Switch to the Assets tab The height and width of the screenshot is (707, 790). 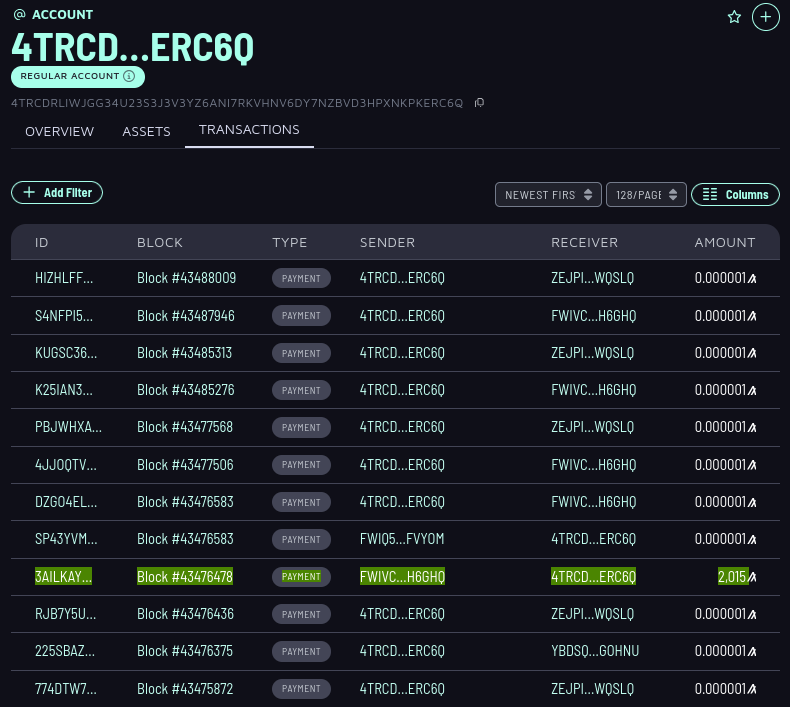click(x=146, y=132)
